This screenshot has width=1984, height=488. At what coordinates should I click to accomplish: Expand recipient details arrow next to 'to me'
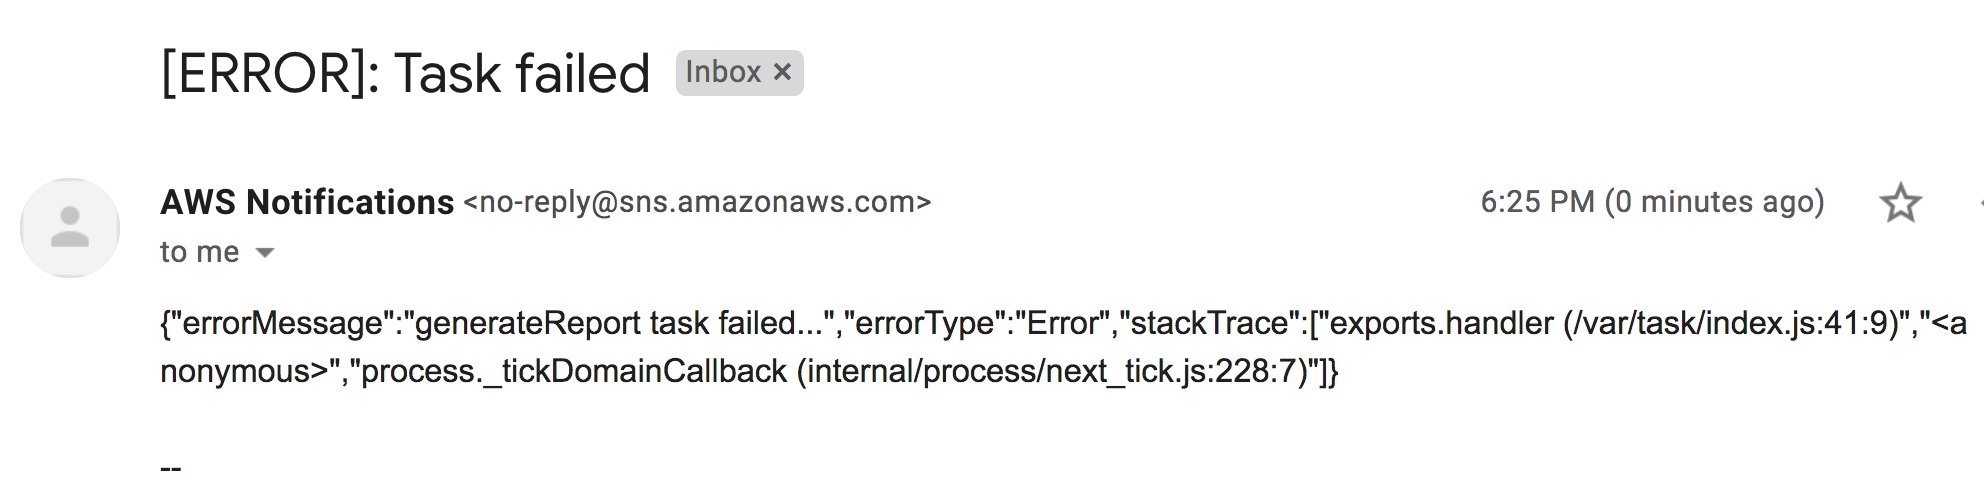[265, 253]
